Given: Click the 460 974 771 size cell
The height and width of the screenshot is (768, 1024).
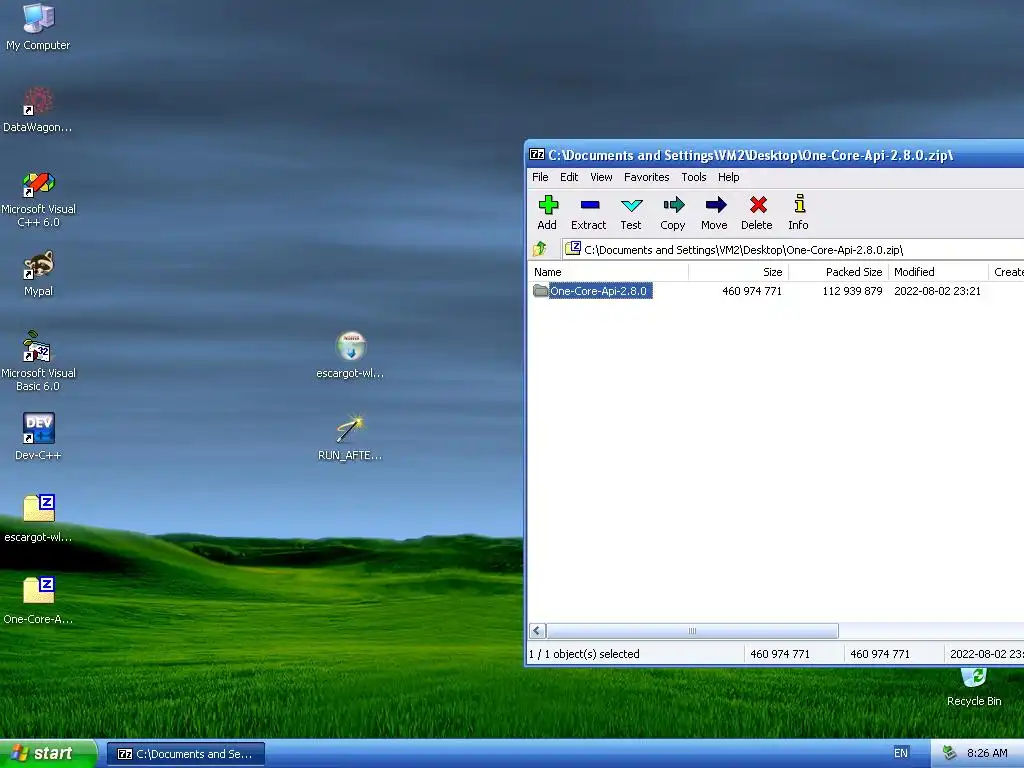Looking at the screenshot, I should tap(752, 291).
